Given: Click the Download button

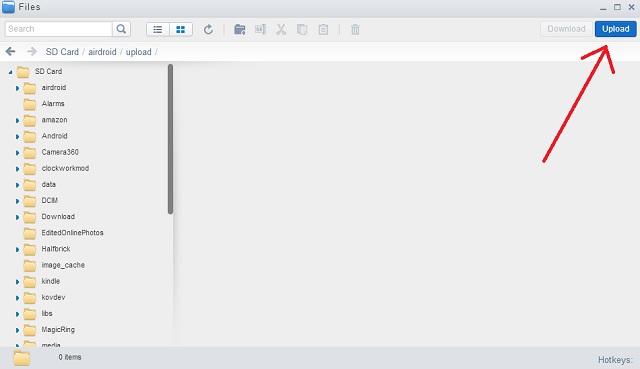Looking at the screenshot, I should click(566, 29).
